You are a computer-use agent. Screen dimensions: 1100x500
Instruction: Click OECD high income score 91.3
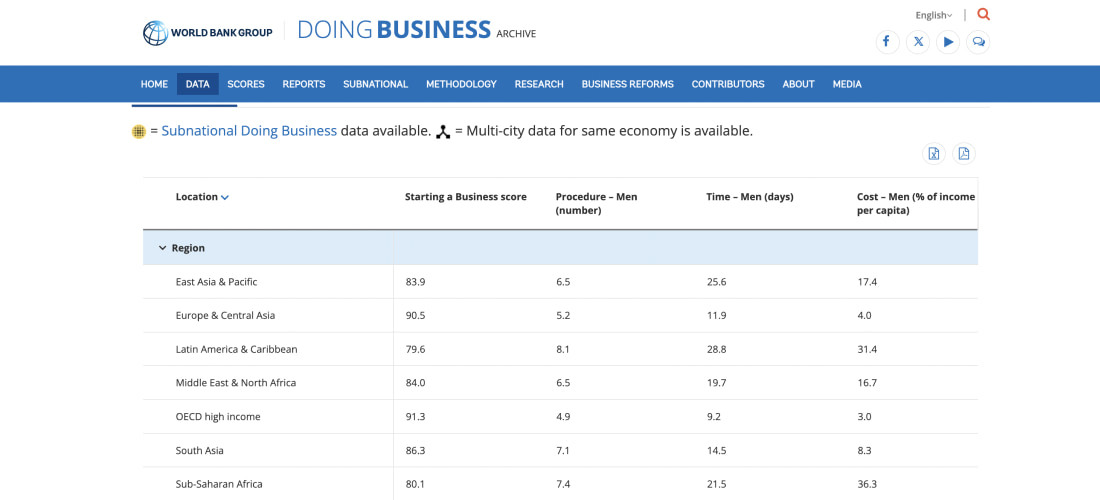[415, 417]
